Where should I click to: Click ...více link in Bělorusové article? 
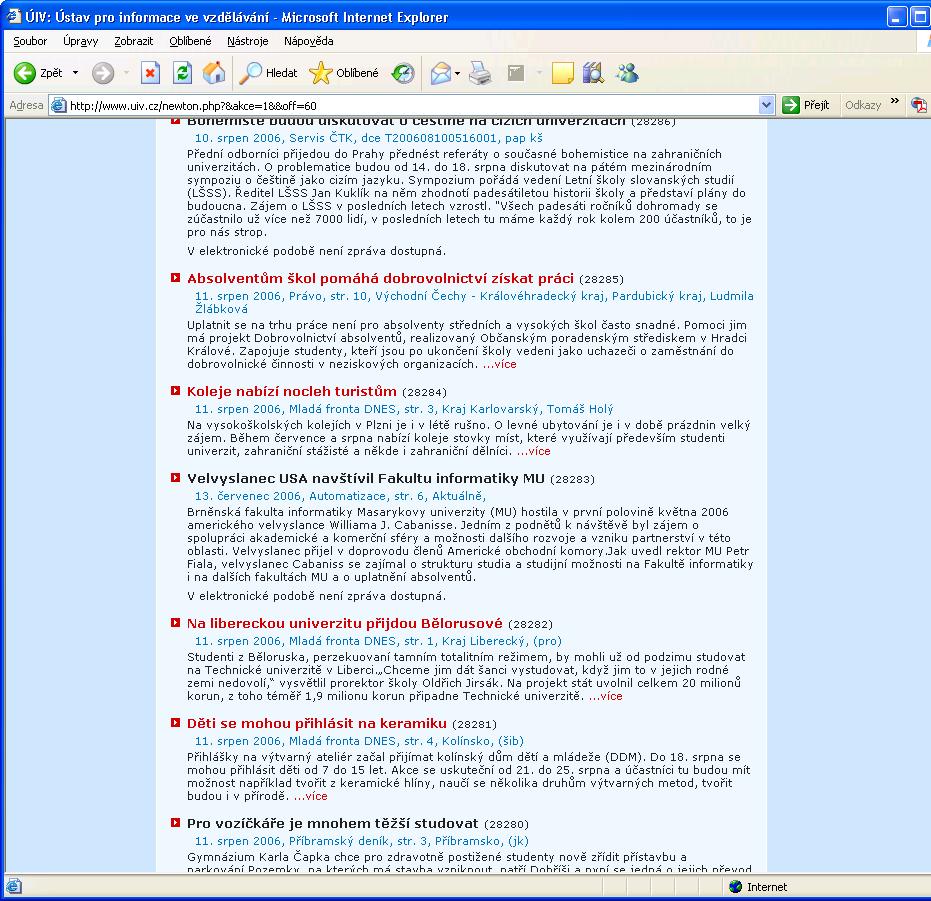[606, 696]
